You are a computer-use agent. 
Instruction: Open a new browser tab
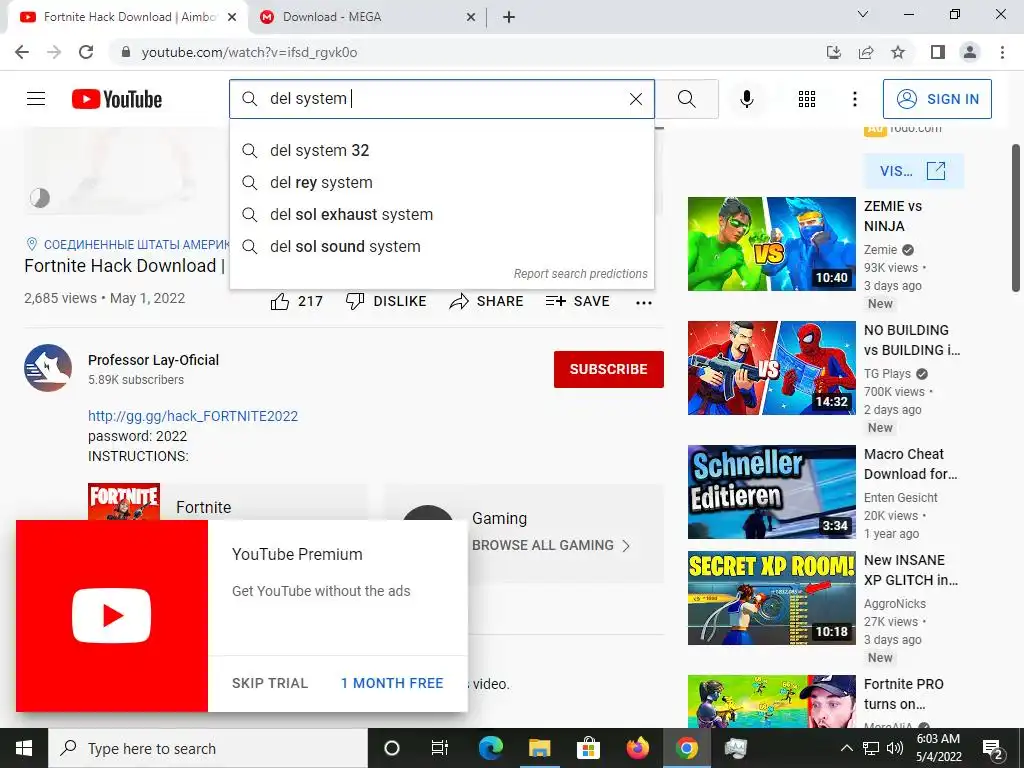click(509, 17)
